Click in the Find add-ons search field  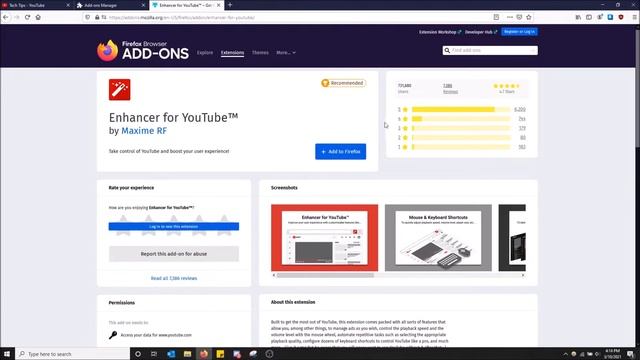tap(490, 51)
